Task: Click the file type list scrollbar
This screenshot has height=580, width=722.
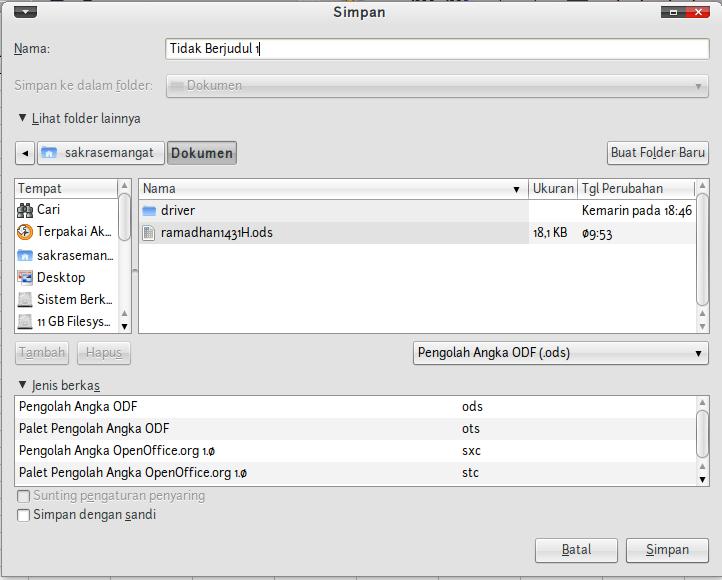Action: (702, 432)
